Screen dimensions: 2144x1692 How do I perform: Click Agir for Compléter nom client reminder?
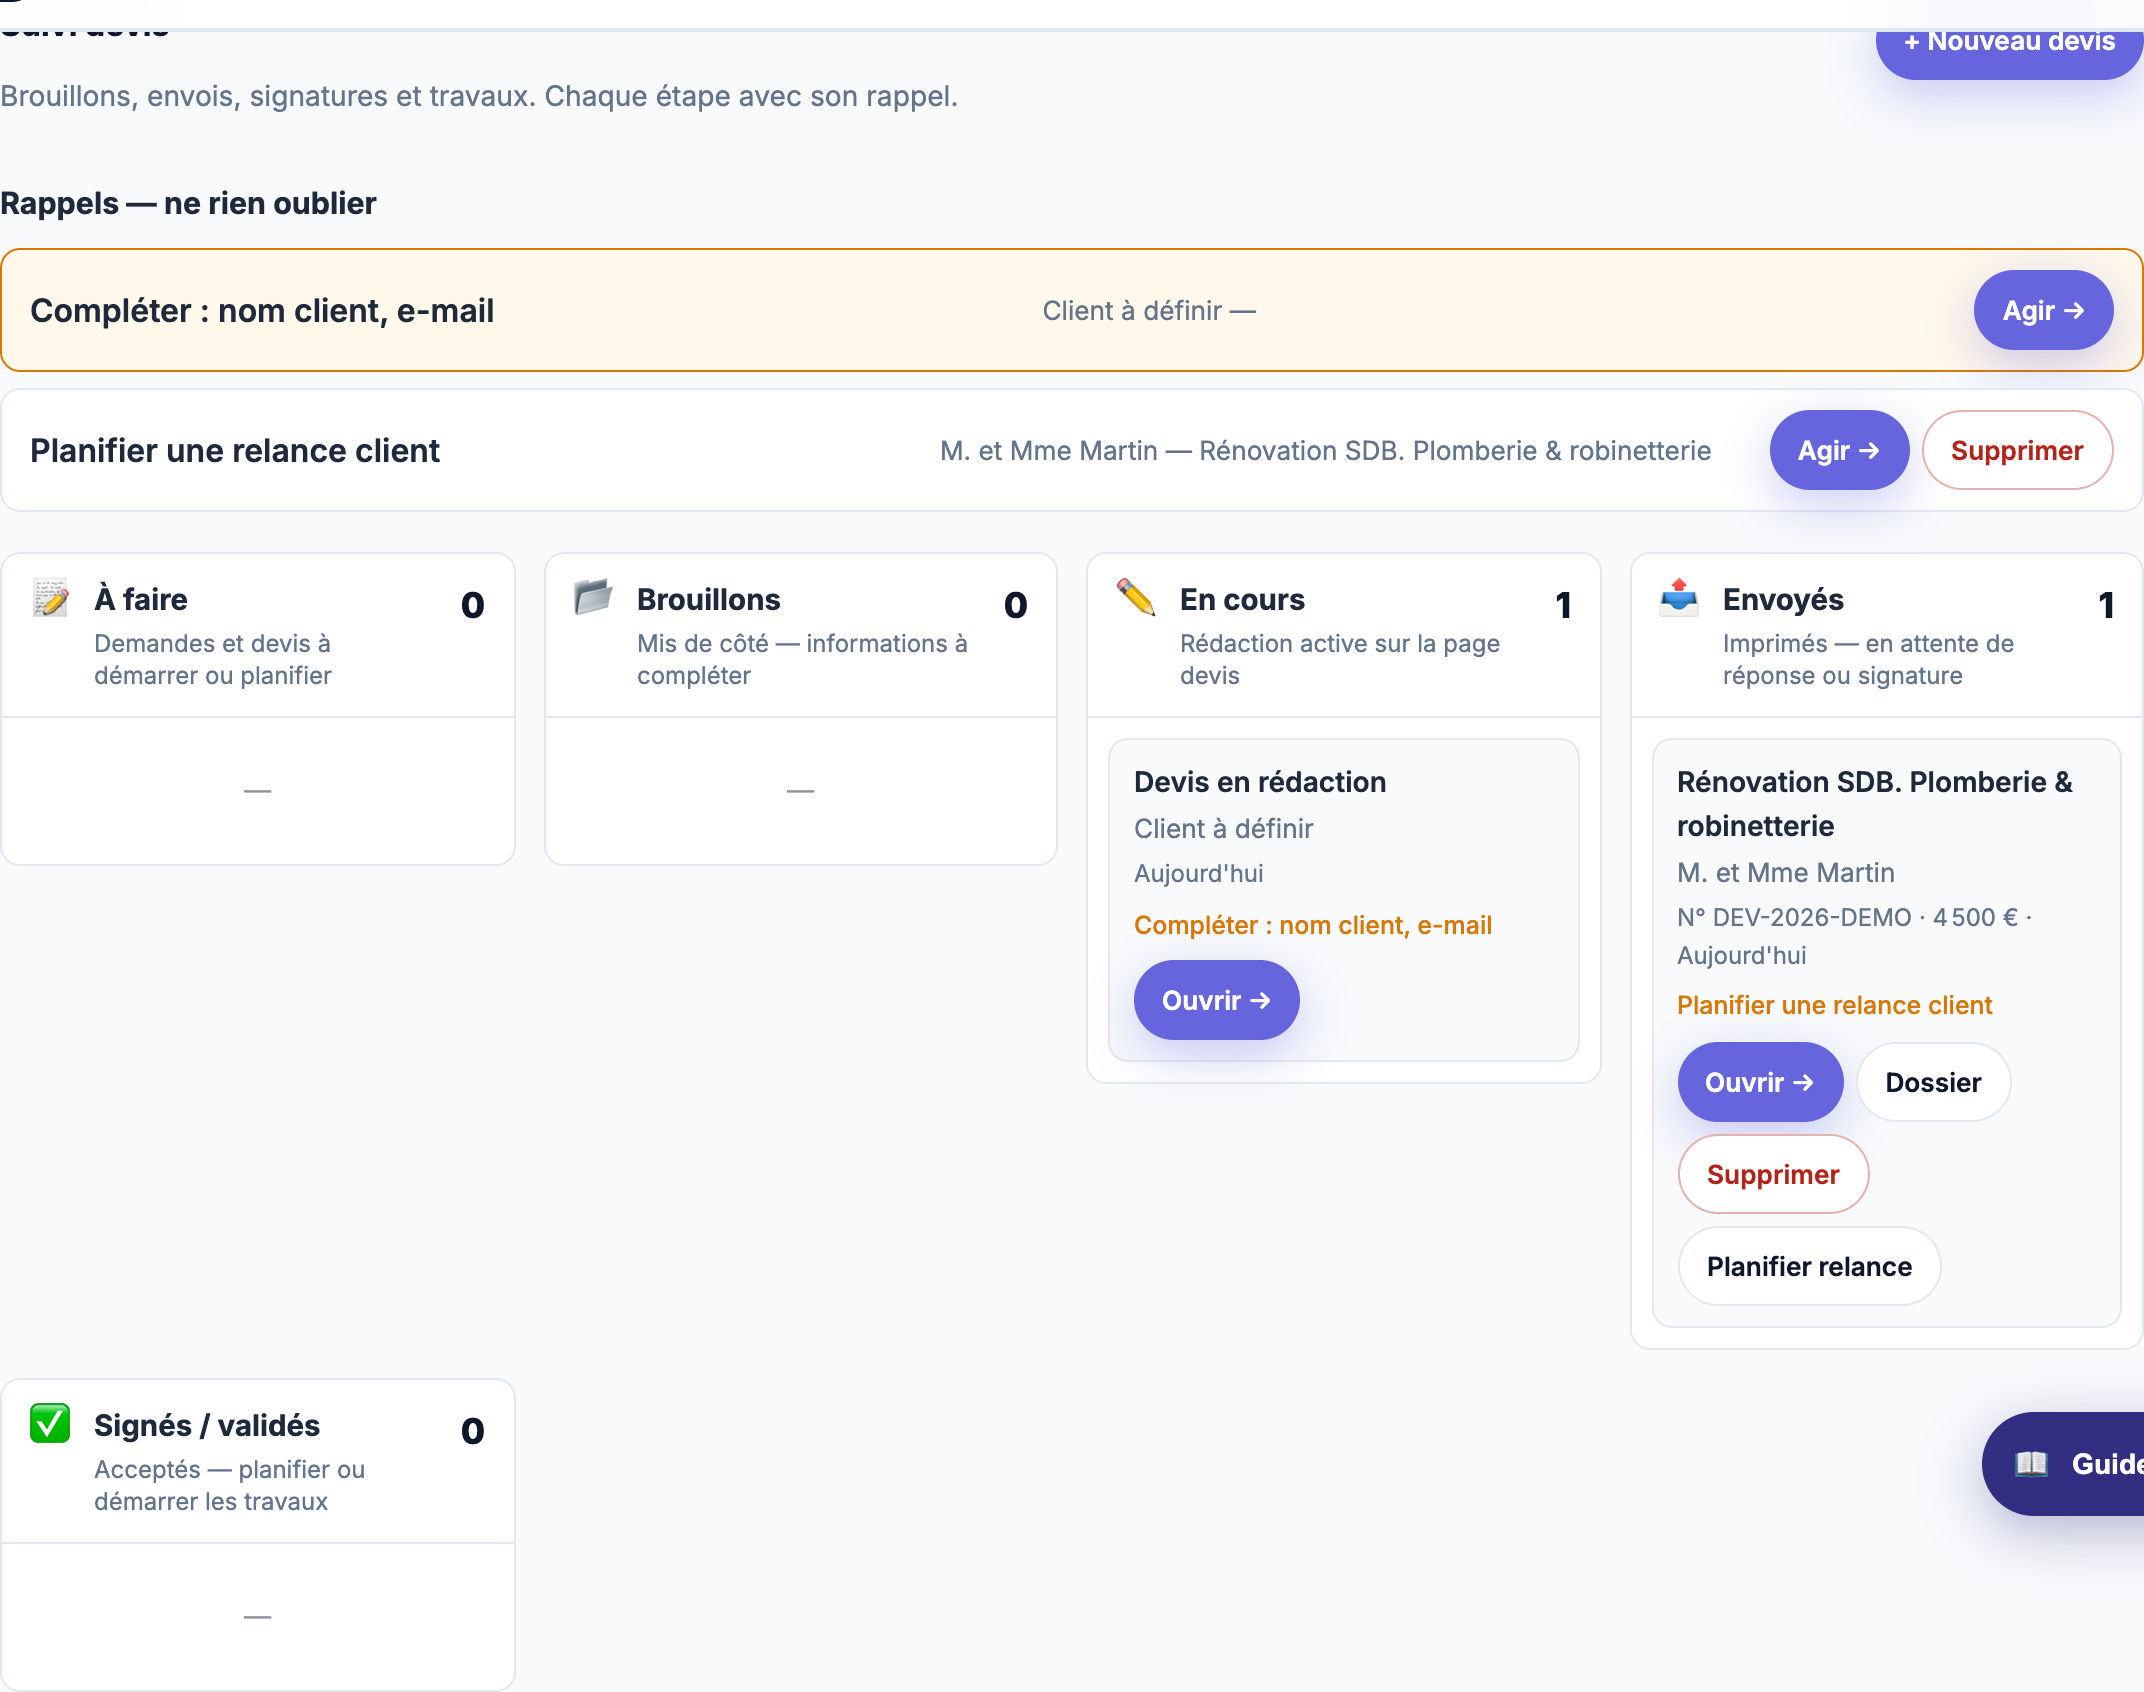(x=2043, y=310)
